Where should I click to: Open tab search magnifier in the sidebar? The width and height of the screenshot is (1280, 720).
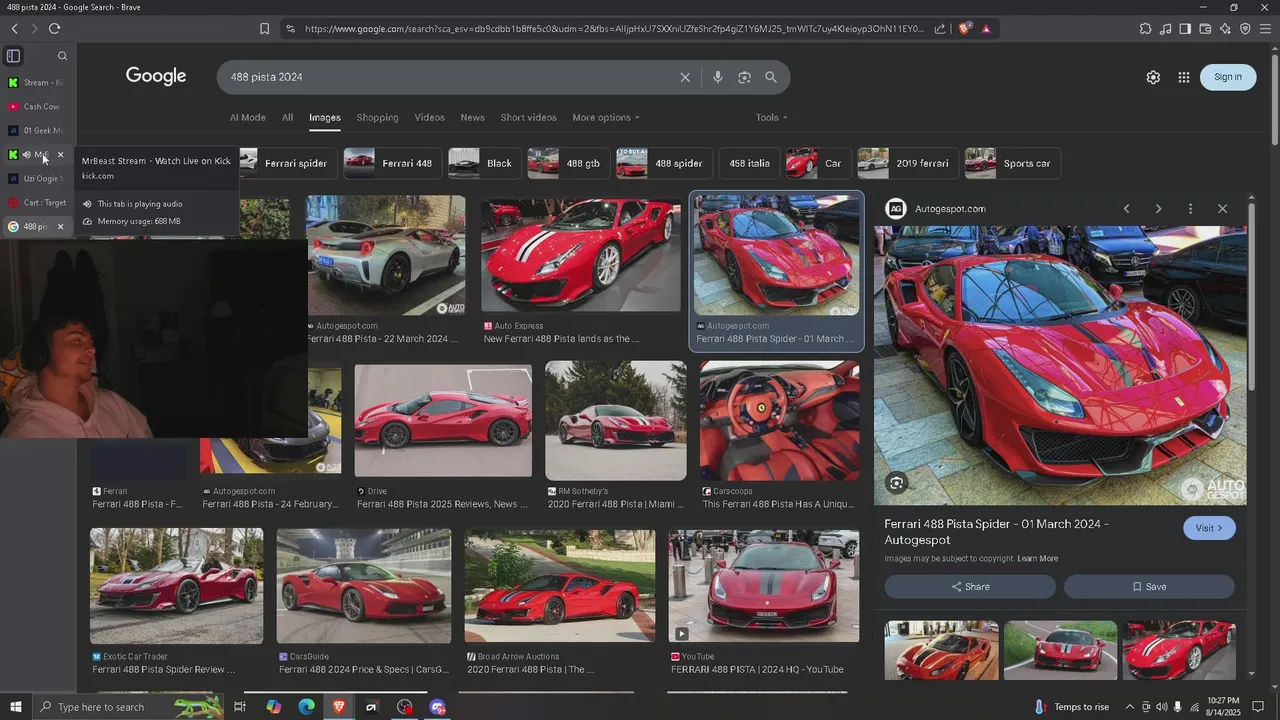(x=62, y=56)
